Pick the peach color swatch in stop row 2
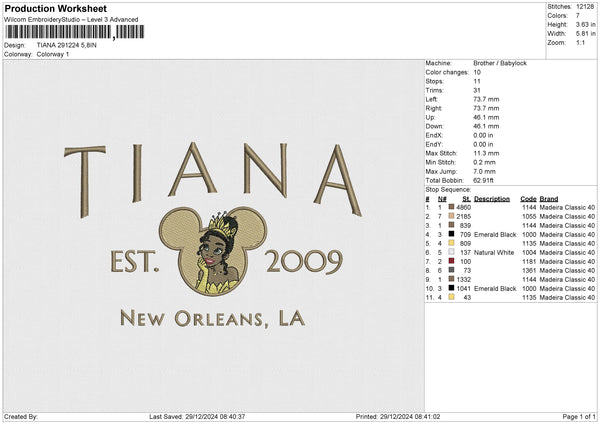The height and width of the screenshot is (424, 600). point(452,216)
